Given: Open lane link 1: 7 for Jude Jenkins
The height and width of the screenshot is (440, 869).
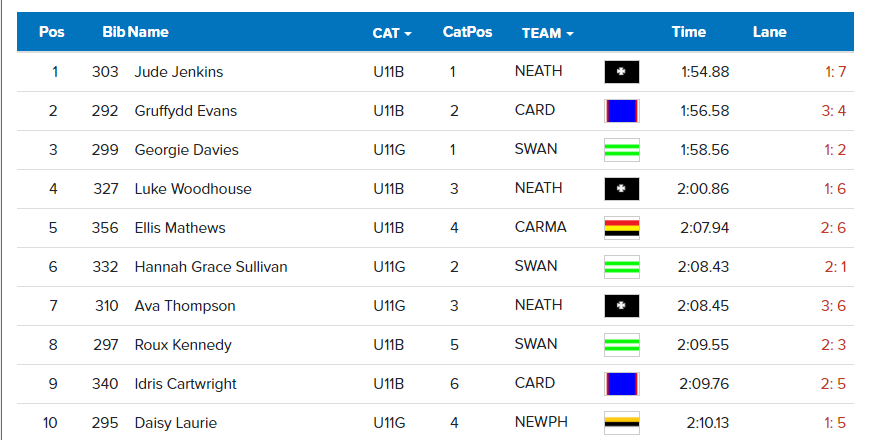Looking at the screenshot, I should click(836, 72).
